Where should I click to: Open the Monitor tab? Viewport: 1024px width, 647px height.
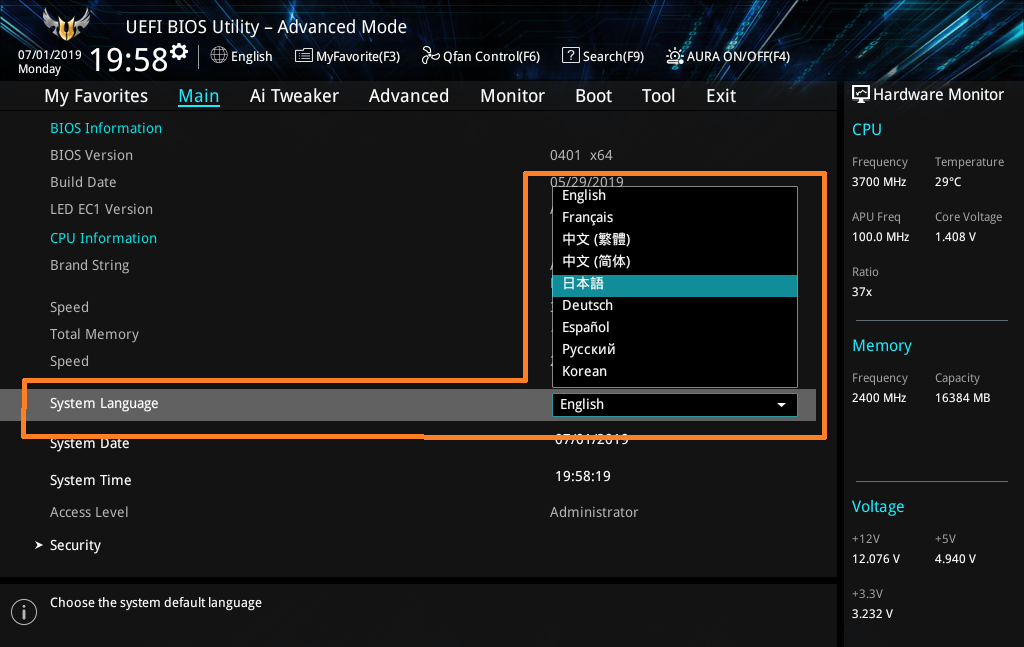[512, 96]
